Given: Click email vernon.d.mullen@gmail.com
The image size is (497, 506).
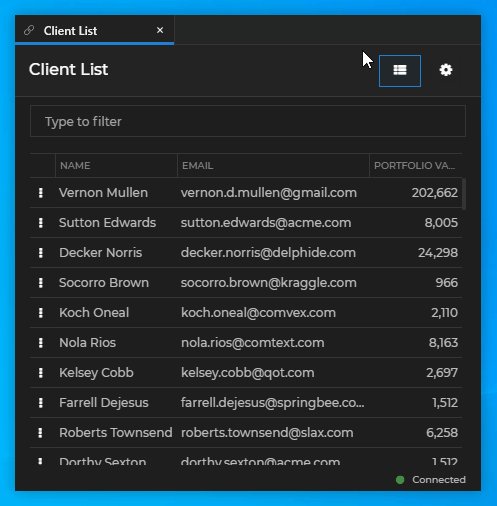Looking at the screenshot, I should (269, 193).
